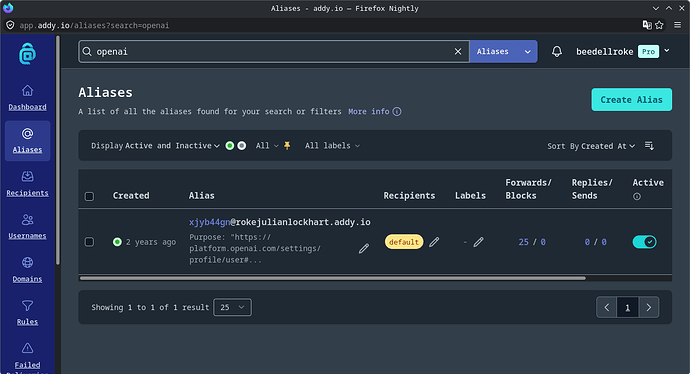690x374 pixels.
Task: Click the Active column info icon
Action: coord(637,197)
